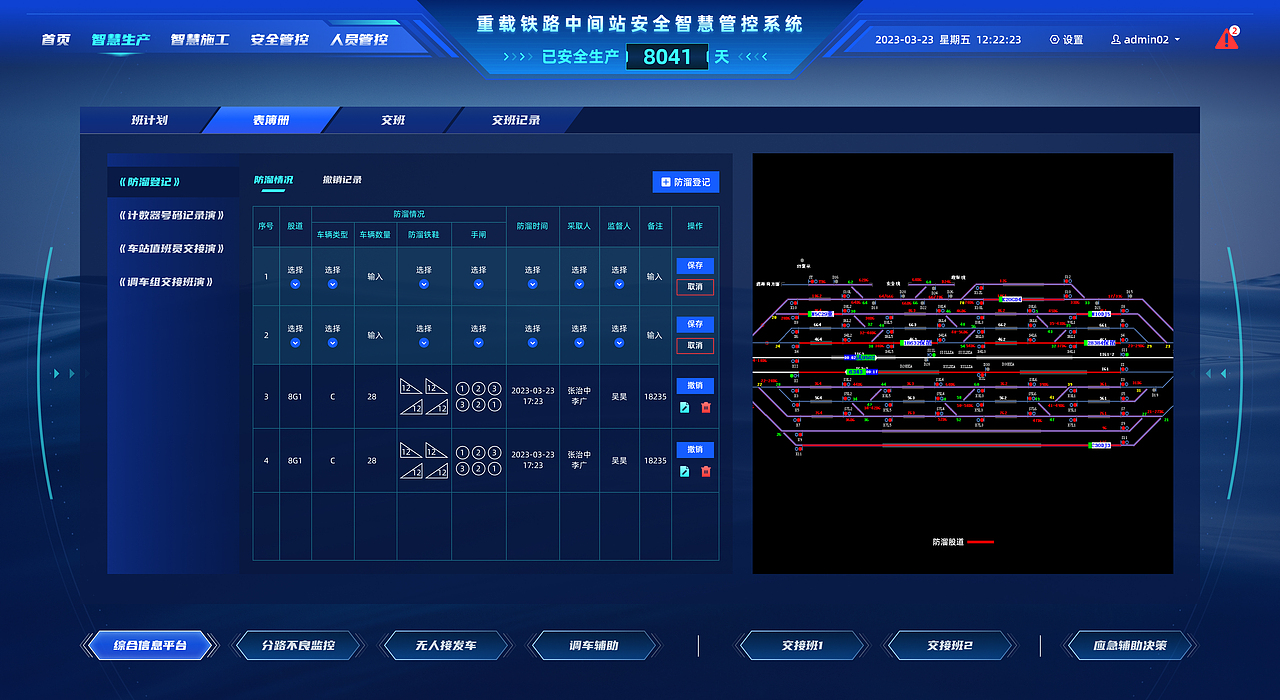The height and width of the screenshot is (700, 1280).
Task: Click 撤销 button in row 3
Action: (x=695, y=385)
